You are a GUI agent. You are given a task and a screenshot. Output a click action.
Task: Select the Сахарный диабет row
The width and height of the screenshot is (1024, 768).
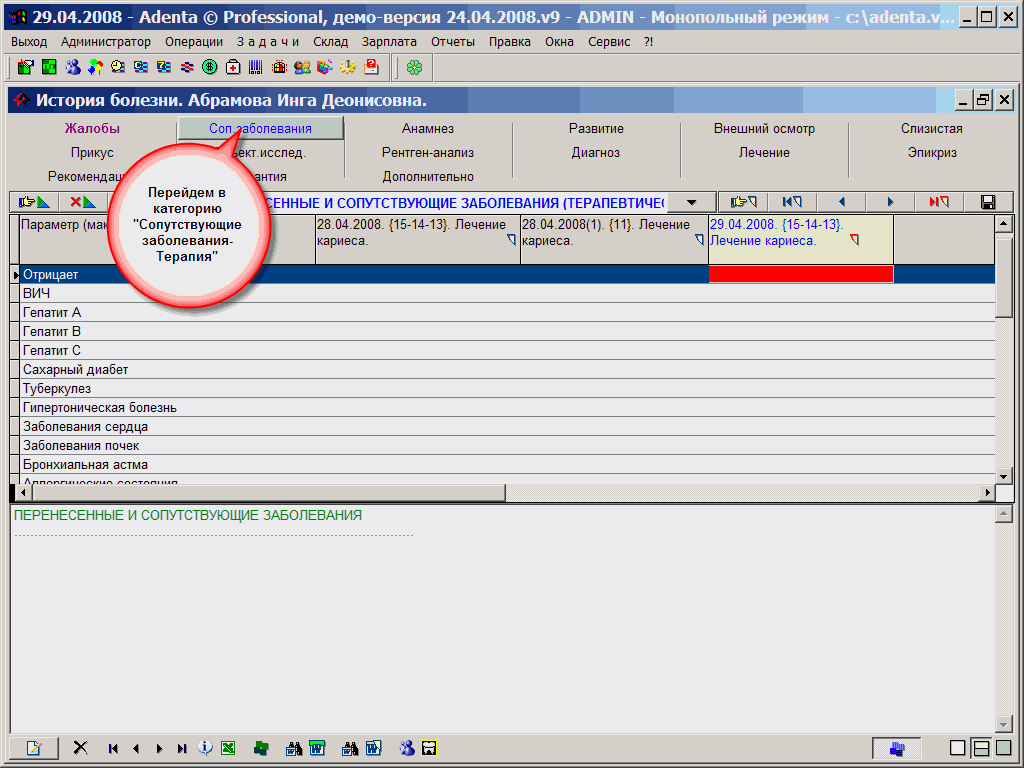click(76, 370)
